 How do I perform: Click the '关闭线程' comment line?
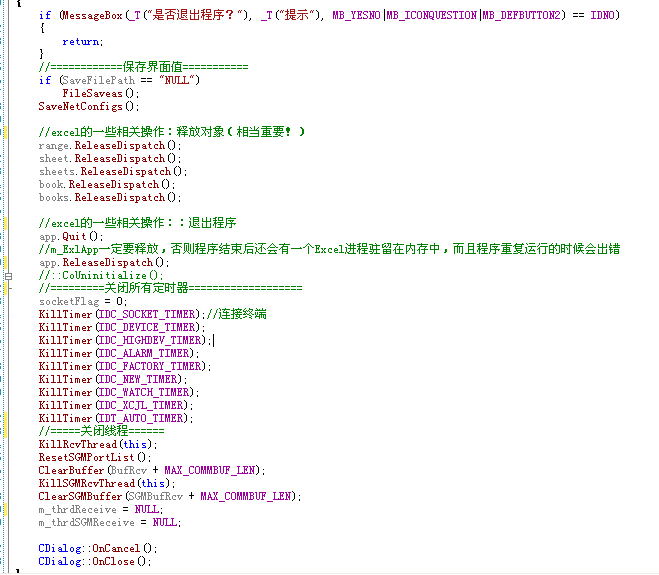[x=101, y=431]
